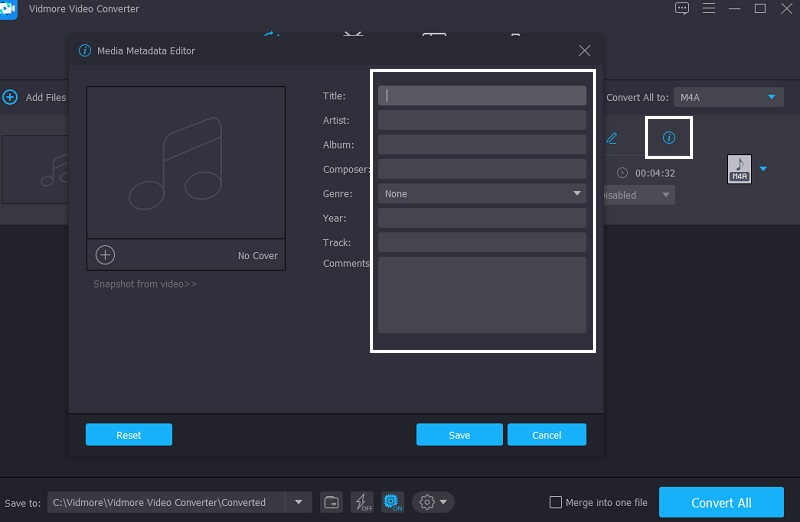Close the Media Metadata Editor dialog

584,51
